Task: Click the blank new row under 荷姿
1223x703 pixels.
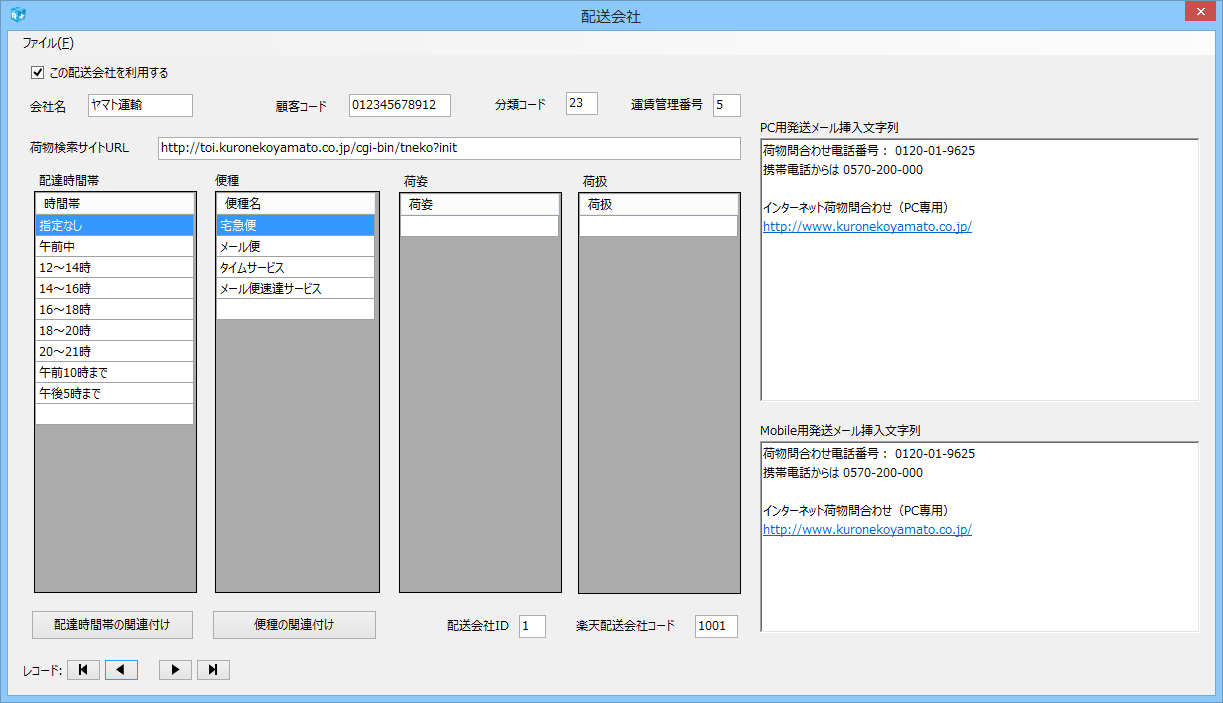Action: click(x=479, y=226)
